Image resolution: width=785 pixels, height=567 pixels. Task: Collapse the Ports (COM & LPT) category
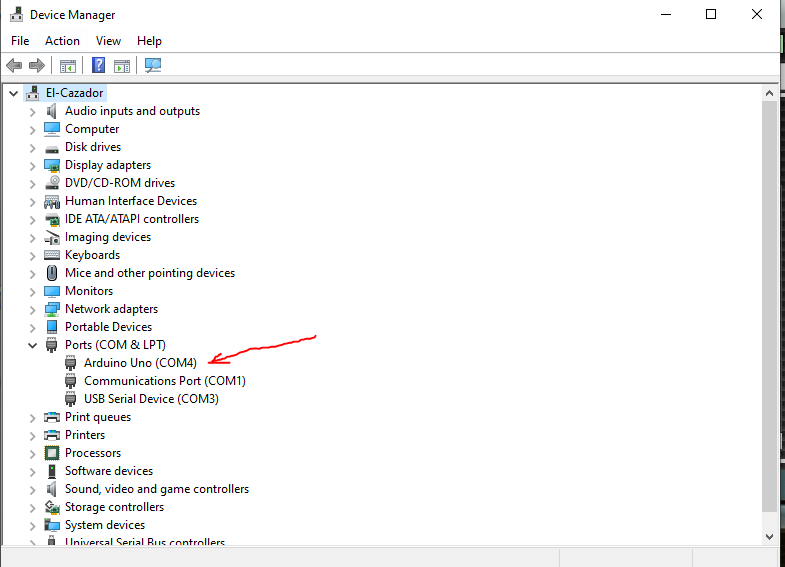(32, 345)
